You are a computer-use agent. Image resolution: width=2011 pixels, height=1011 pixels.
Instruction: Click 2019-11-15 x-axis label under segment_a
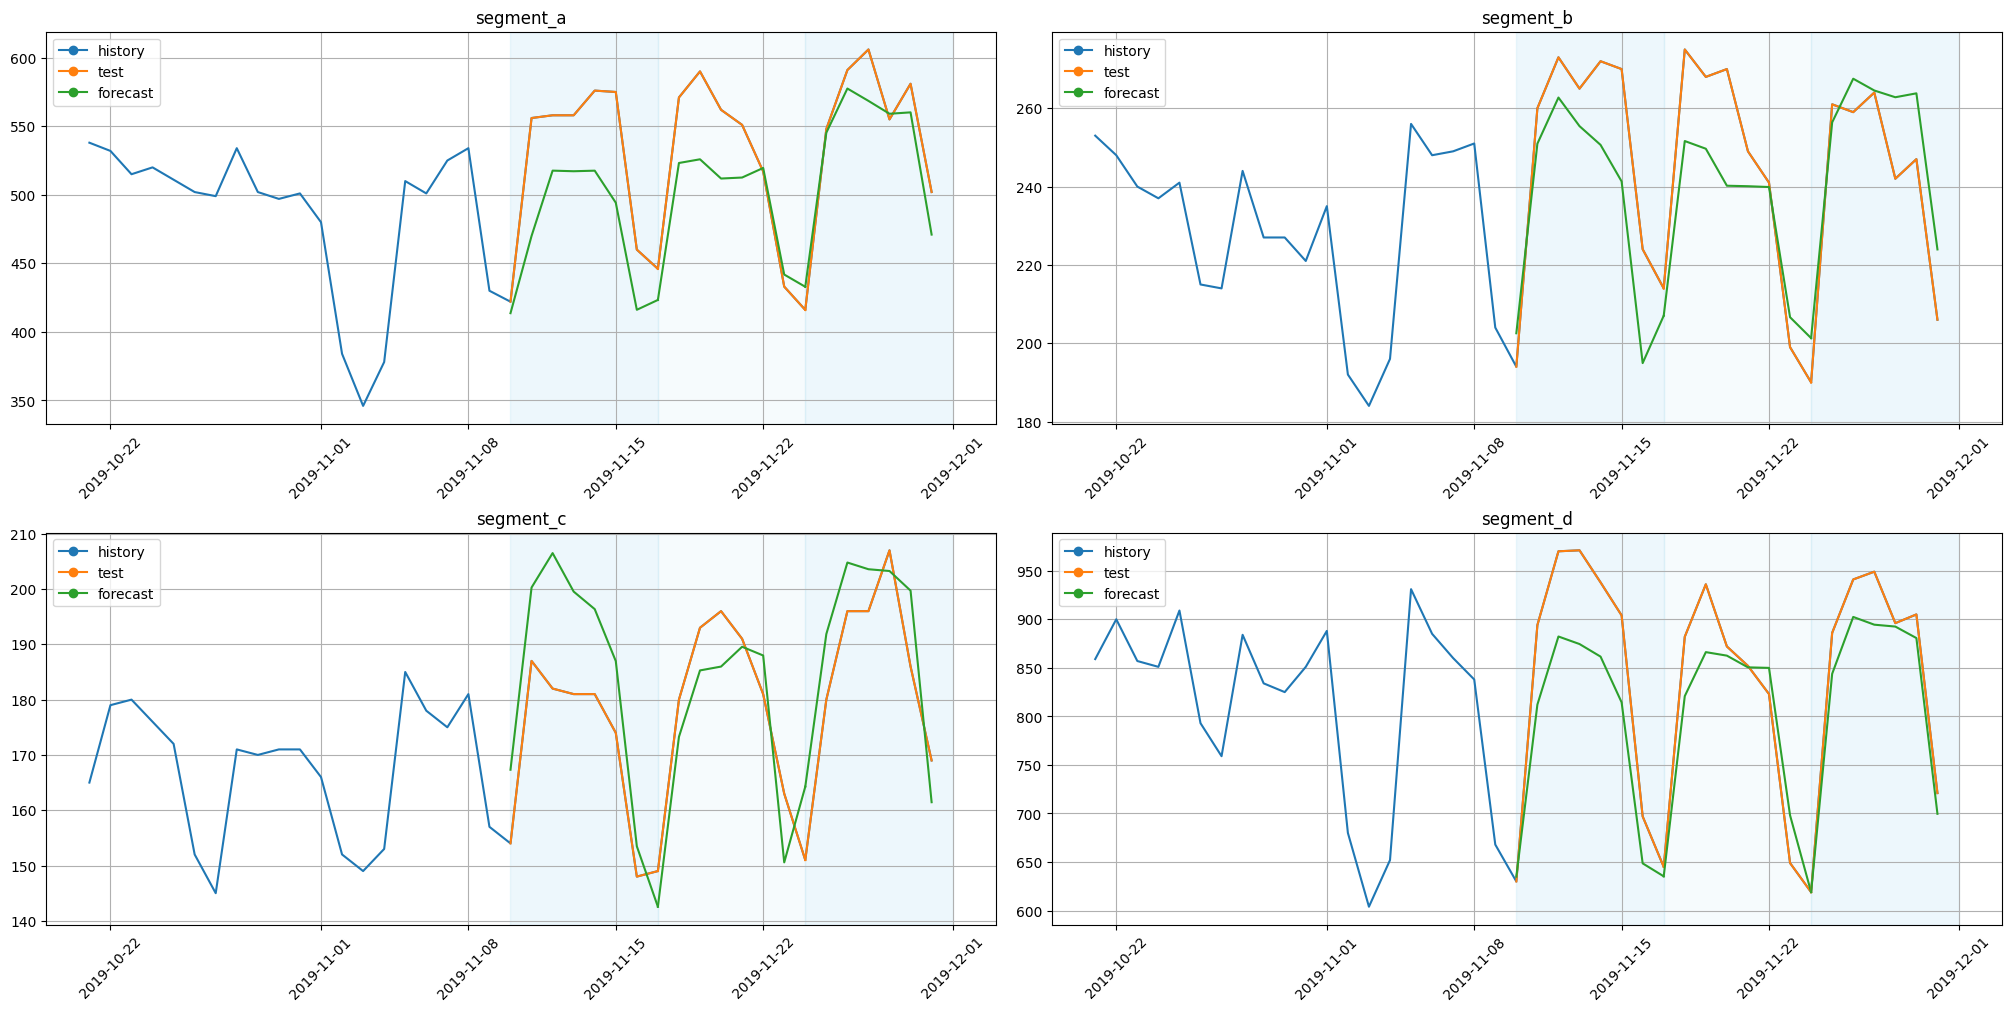pos(614,470)
